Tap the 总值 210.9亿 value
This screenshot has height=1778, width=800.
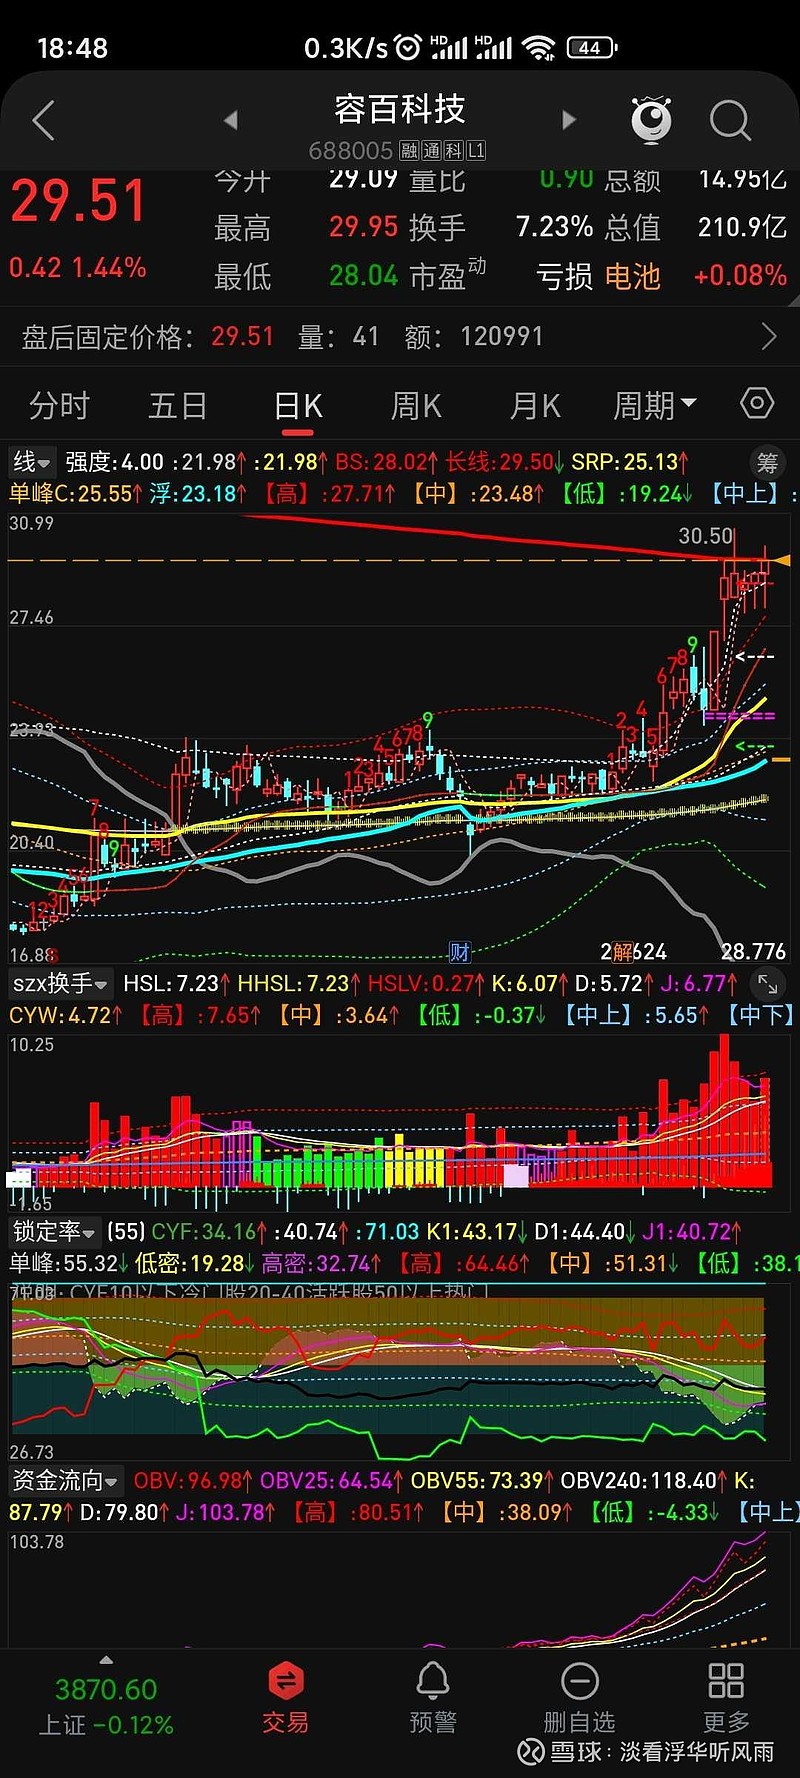742,227
